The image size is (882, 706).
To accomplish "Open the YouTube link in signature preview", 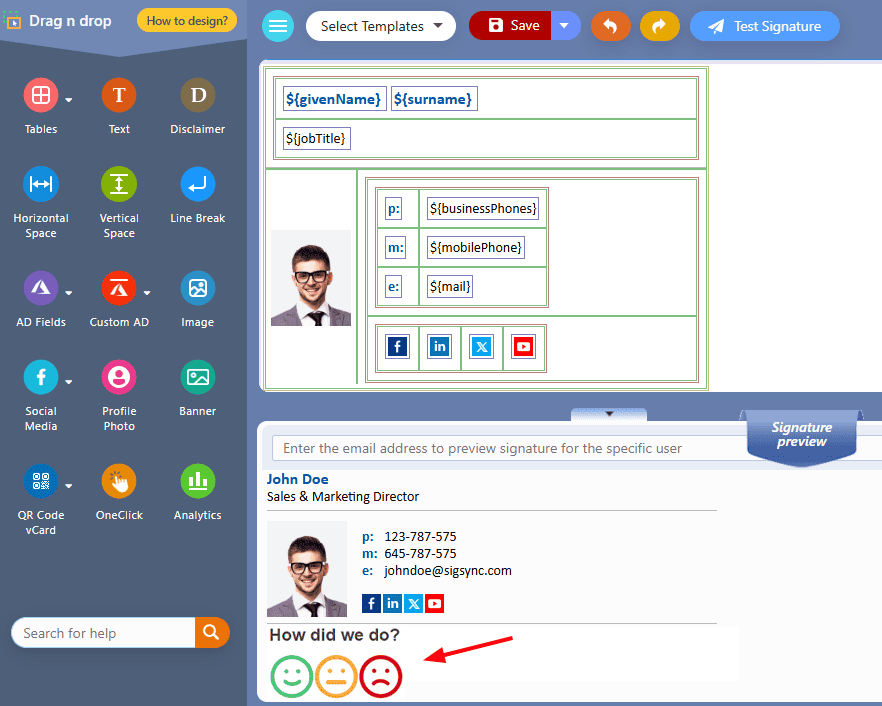I will pyautogui.click(x=434, y=604).
